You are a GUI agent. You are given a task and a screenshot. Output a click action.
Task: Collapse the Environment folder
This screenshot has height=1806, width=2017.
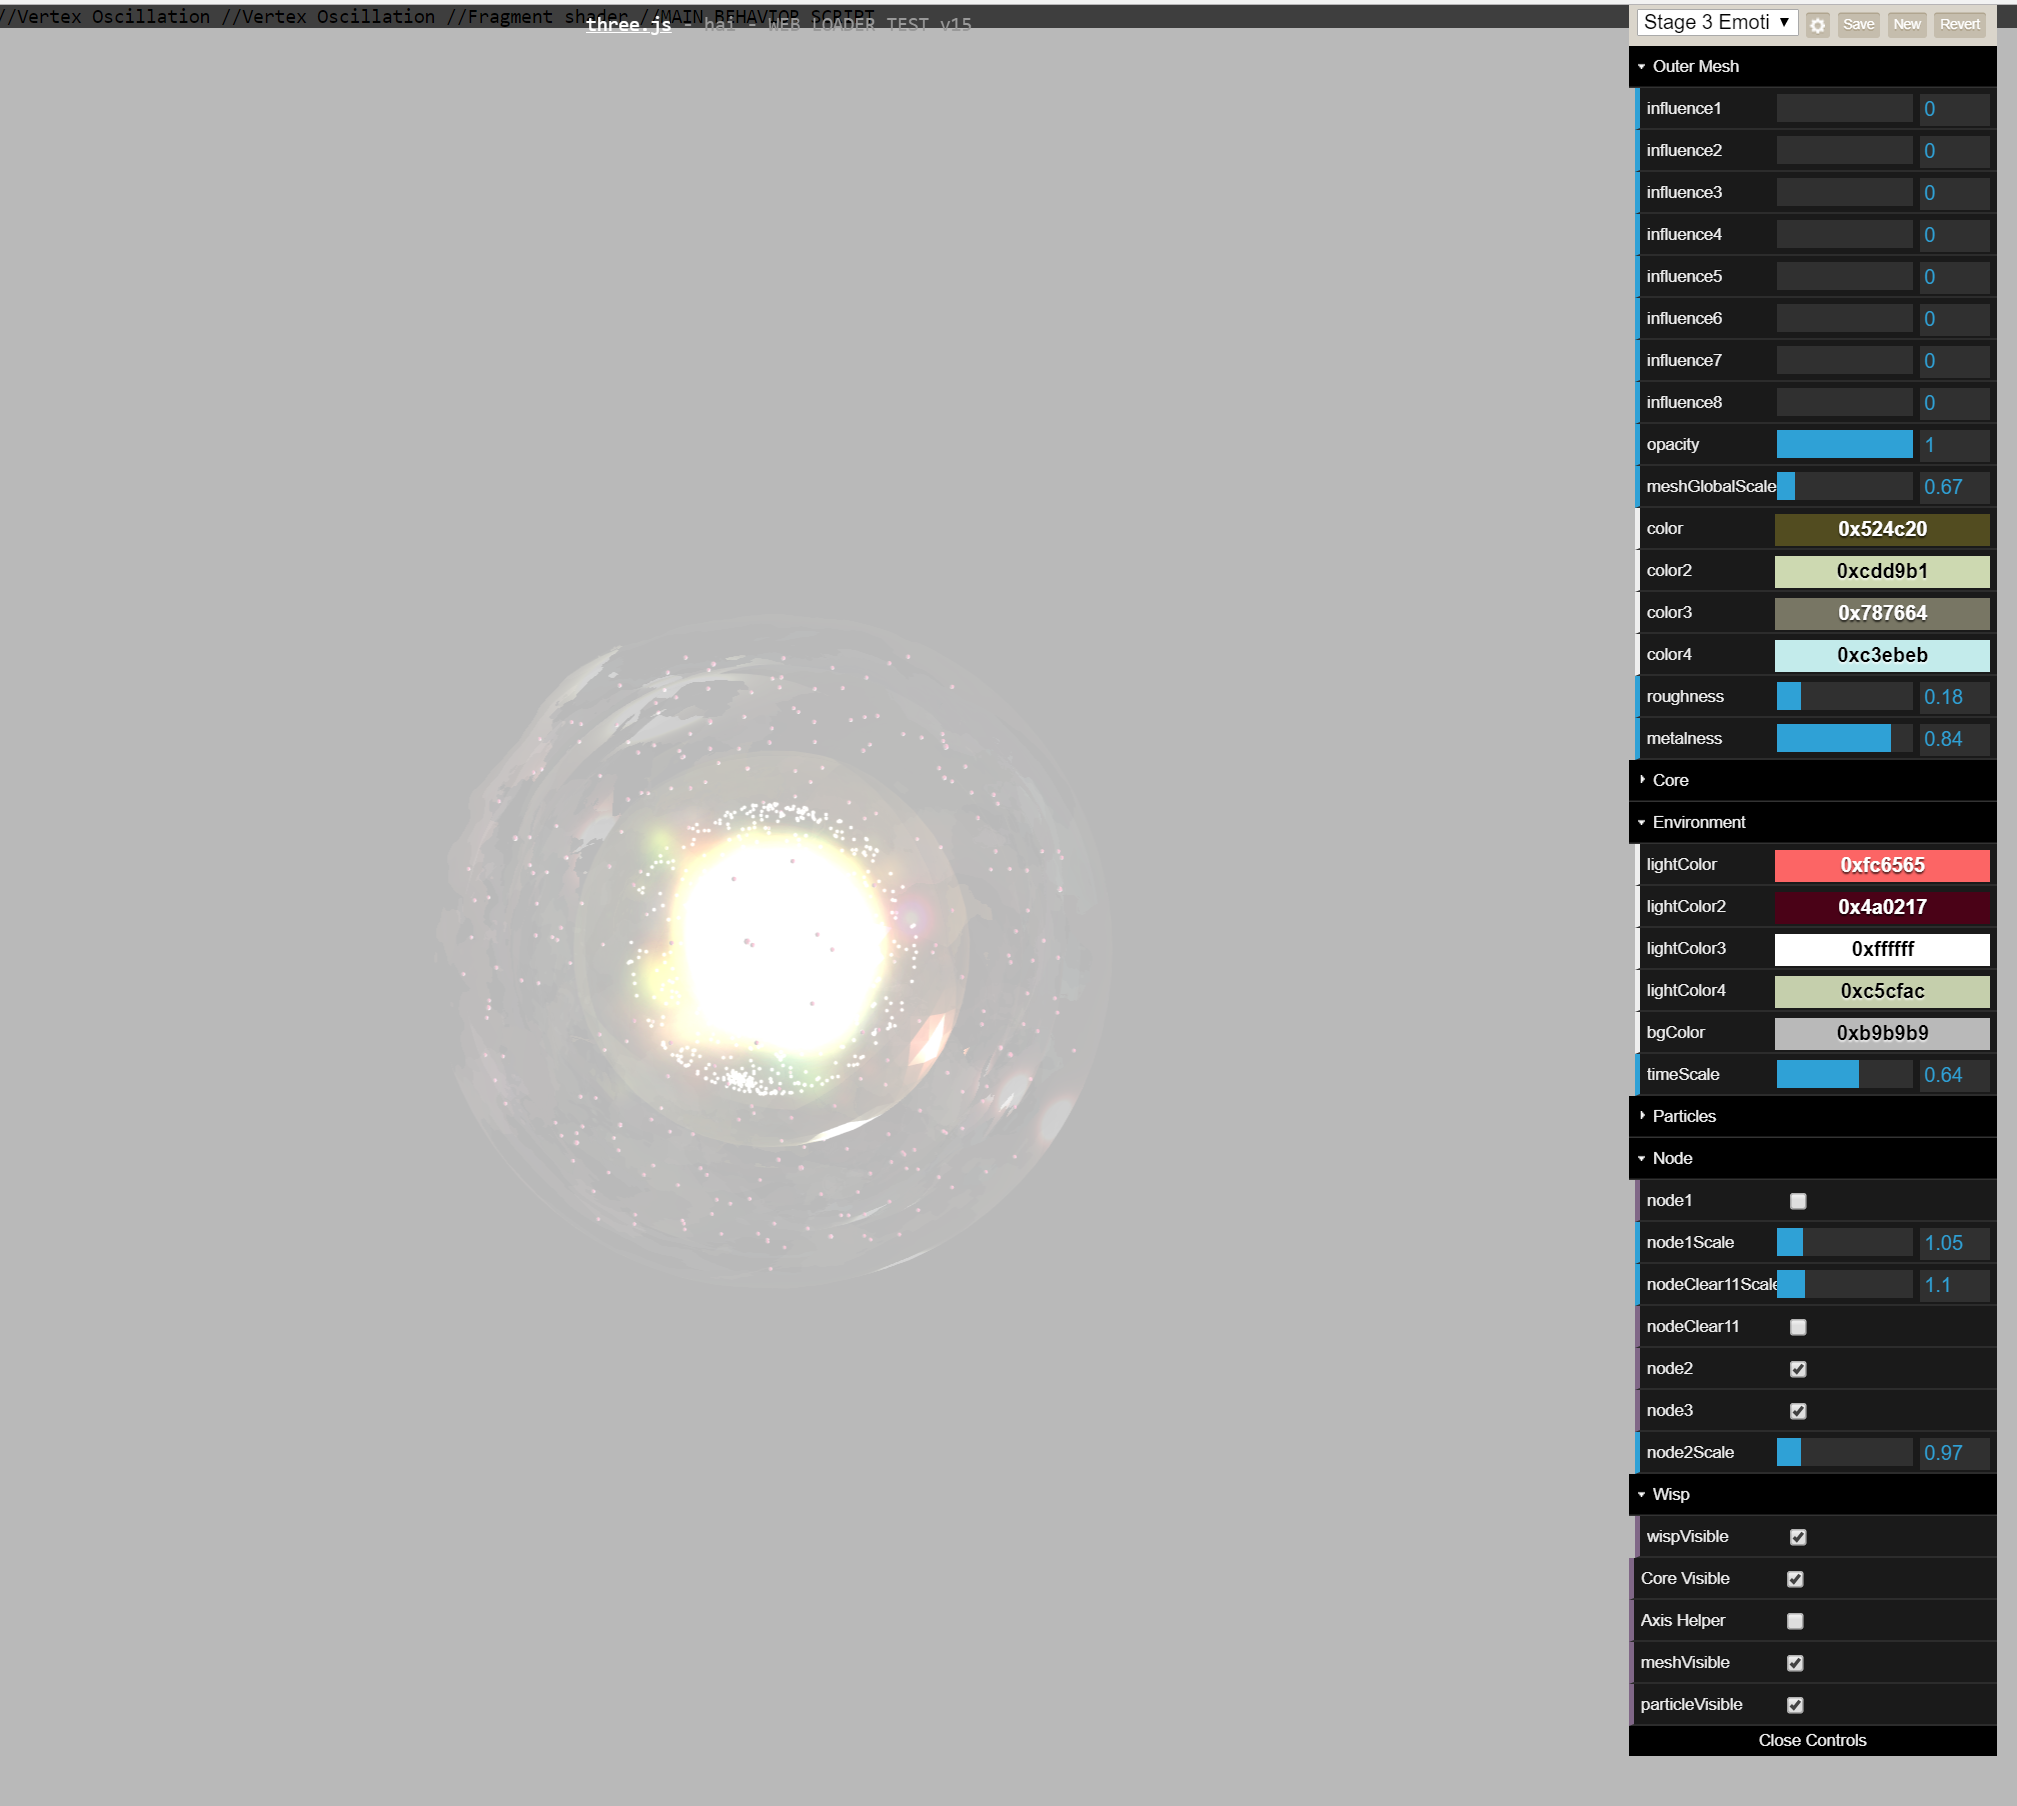1812,822
